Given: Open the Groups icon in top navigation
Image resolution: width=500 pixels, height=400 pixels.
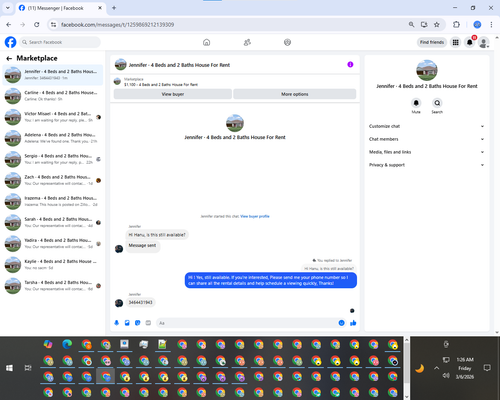Looking at the screenshot, I should coord(287,42).
